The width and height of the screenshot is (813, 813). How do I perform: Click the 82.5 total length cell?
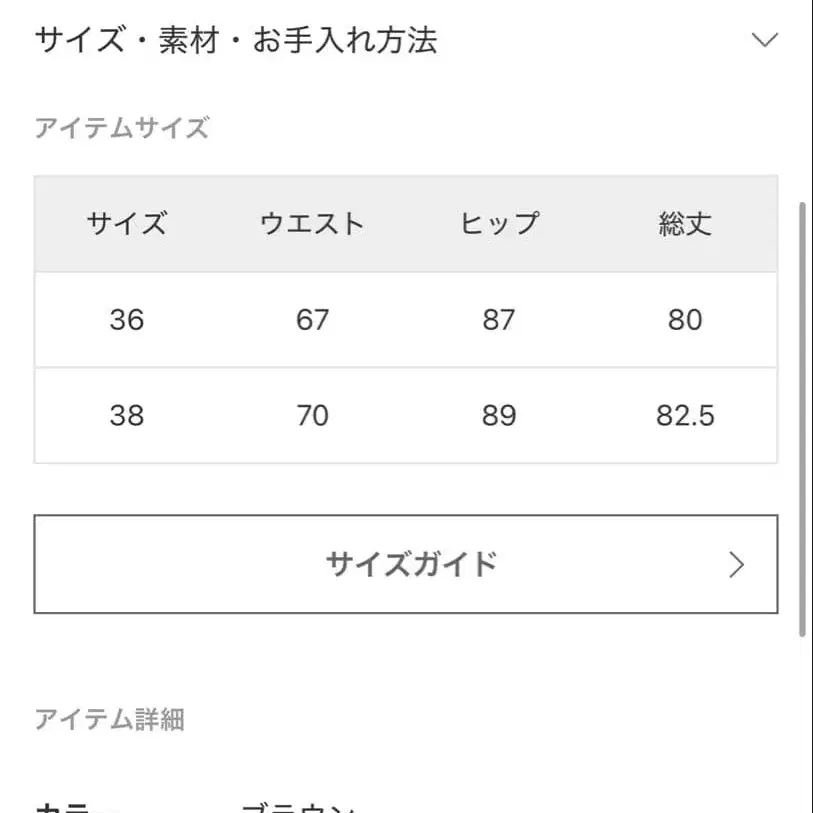(685, 415)
